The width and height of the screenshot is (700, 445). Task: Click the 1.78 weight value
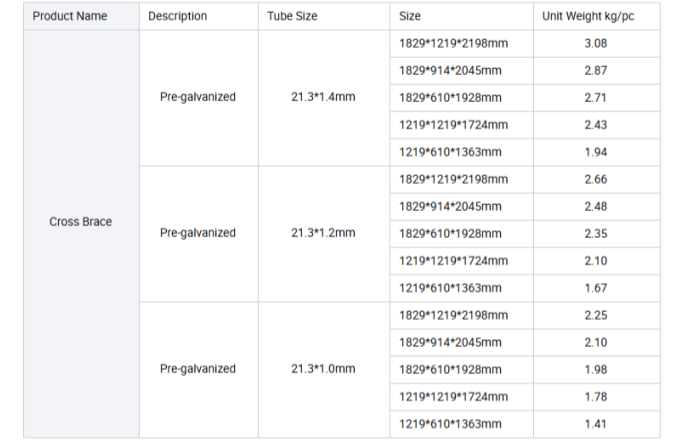click(x=596, y=397)
